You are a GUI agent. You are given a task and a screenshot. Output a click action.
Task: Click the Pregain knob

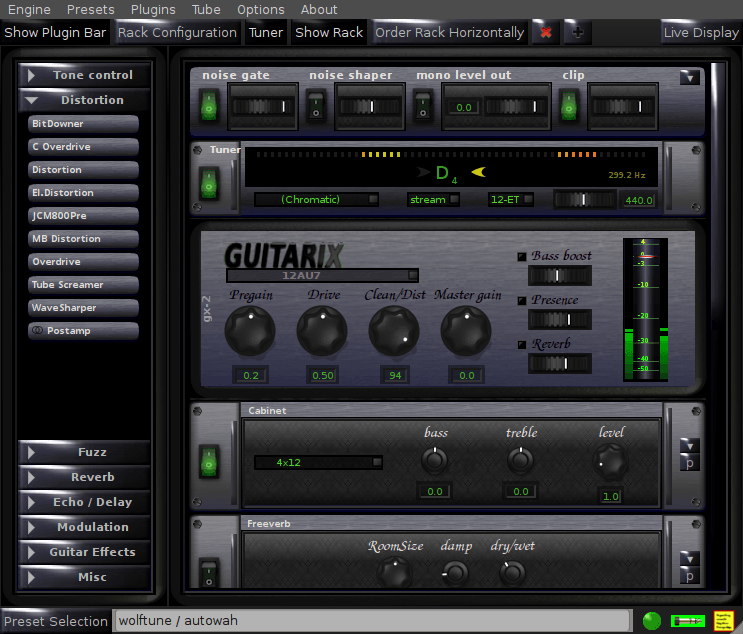tap(250, 331)
